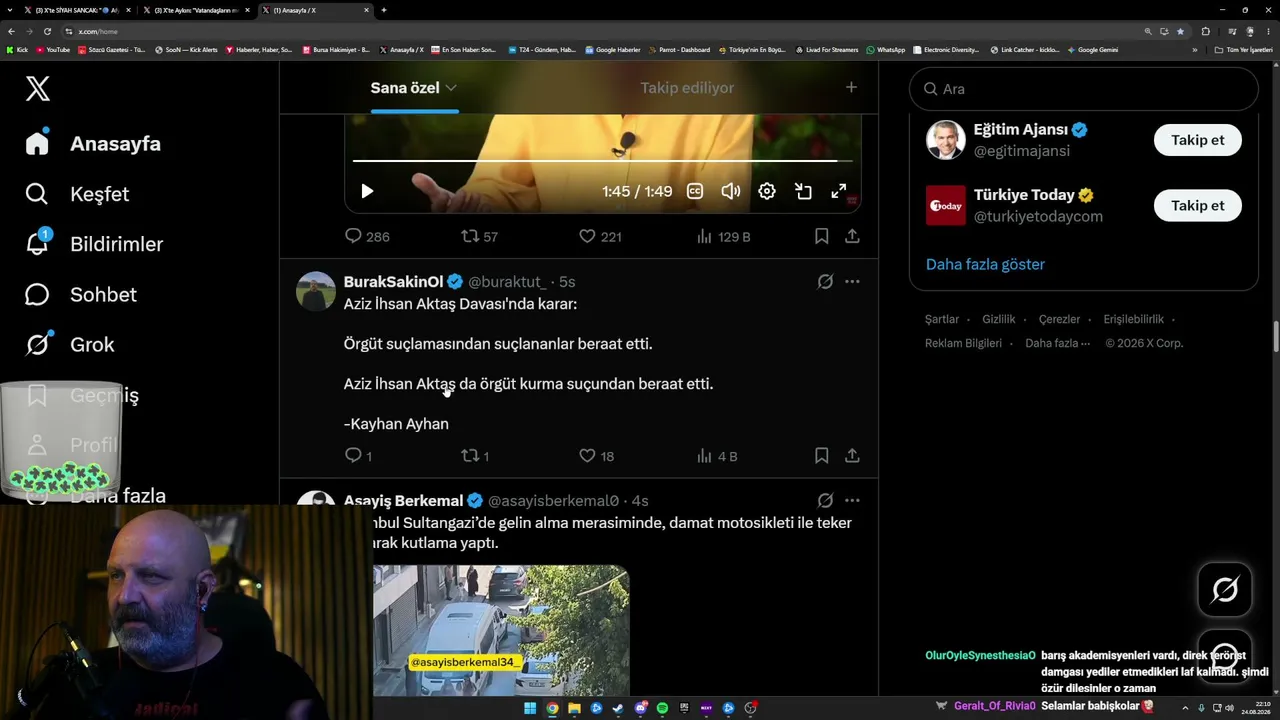Viewport: 1280px width, 720px height.
Task: Play the video in the top post
Action: tap(367, 191)
